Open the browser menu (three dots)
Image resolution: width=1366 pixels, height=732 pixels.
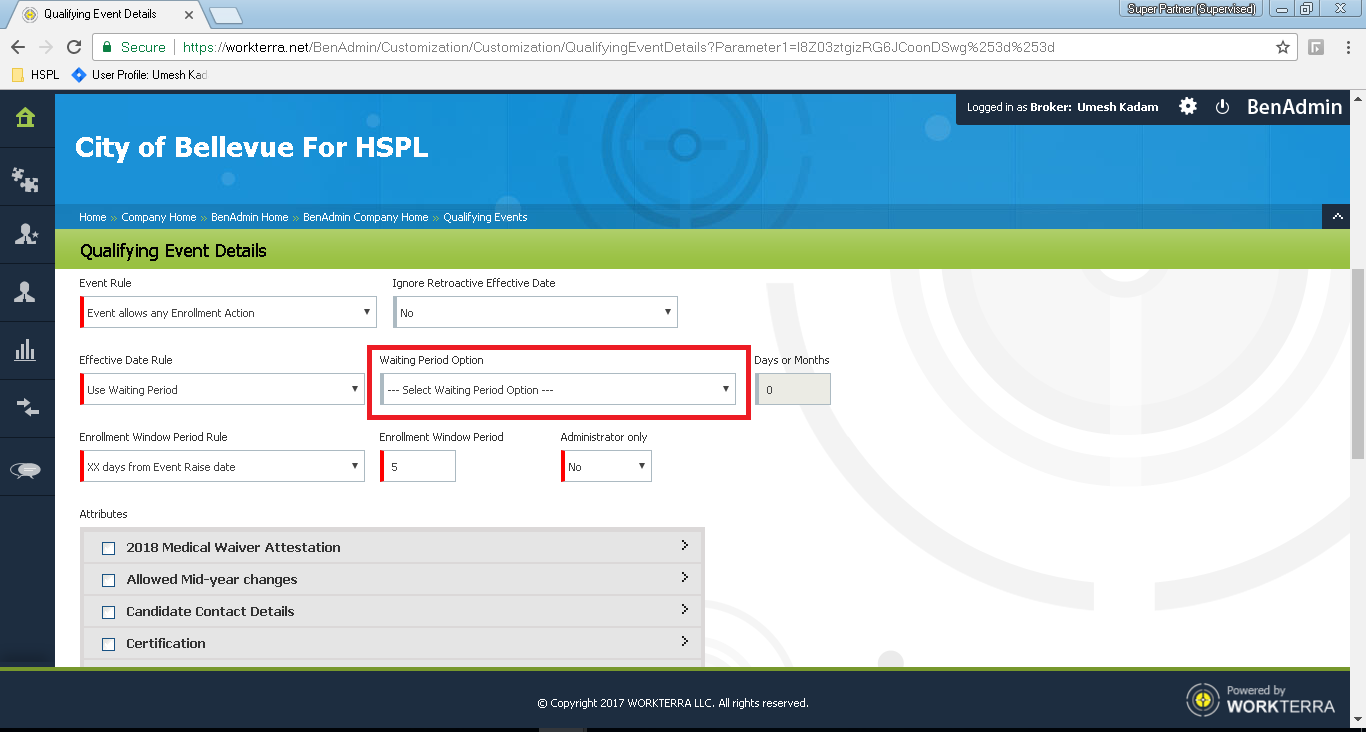pos(1347,47)
